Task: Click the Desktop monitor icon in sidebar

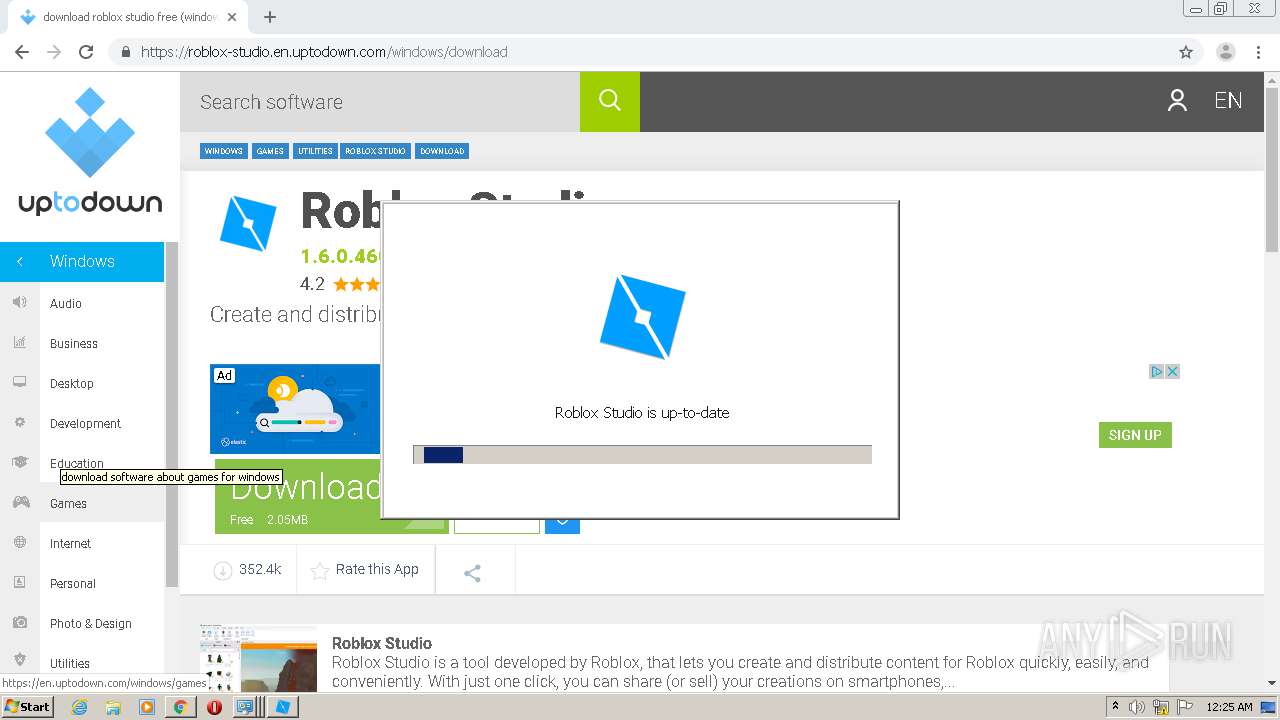Action: [x=19, y=382]
